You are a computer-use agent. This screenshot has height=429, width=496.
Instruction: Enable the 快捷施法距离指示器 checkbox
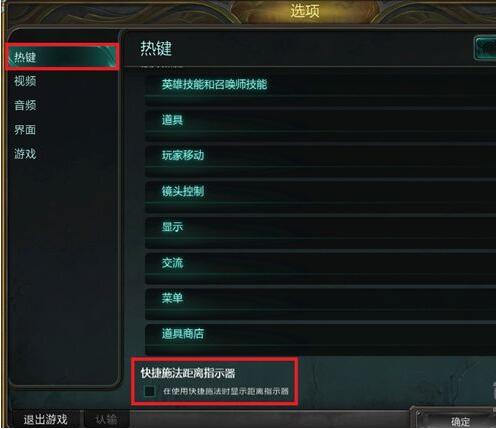pyautogui.click(x=150, y=391)
